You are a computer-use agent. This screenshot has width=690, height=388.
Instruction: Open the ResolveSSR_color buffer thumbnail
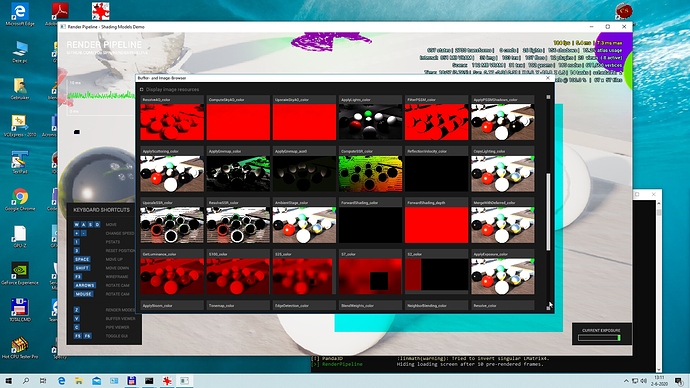point(238,225)
